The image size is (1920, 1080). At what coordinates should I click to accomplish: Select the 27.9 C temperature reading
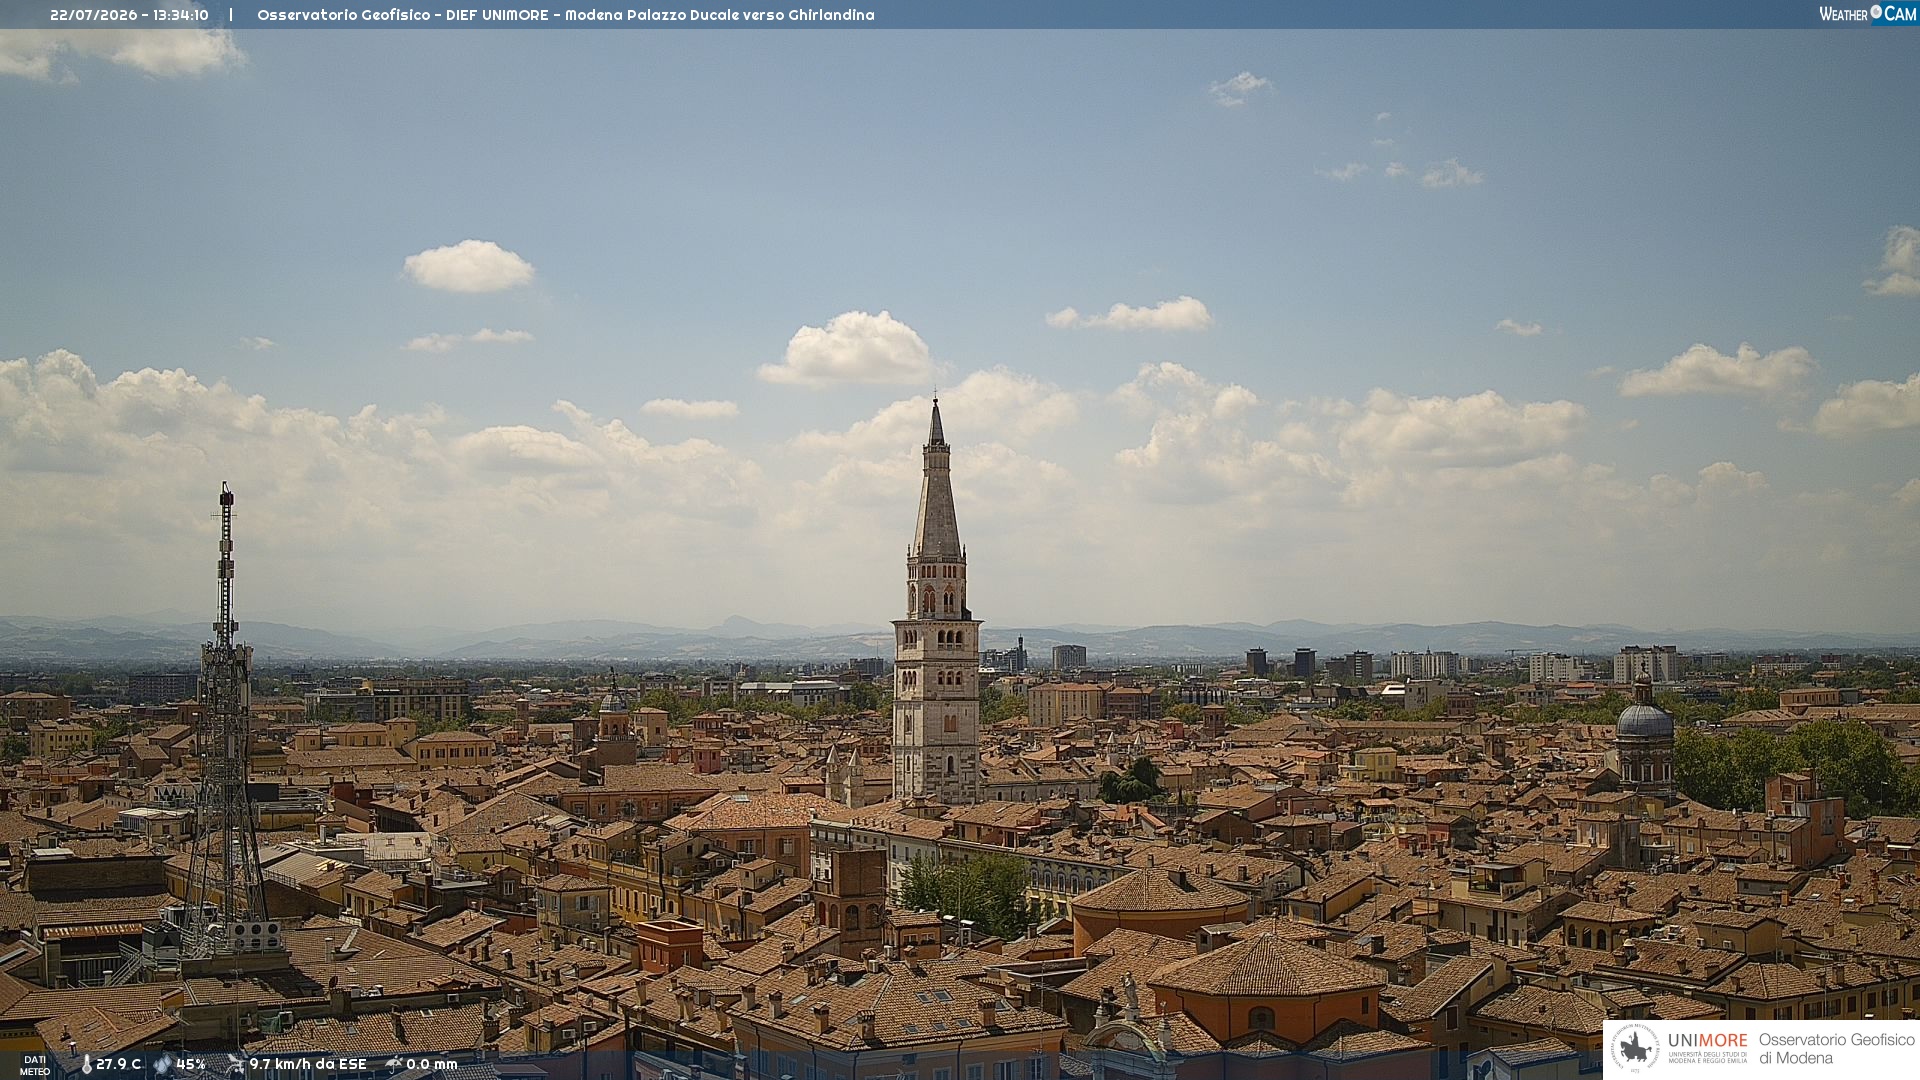coord(119,1064)
